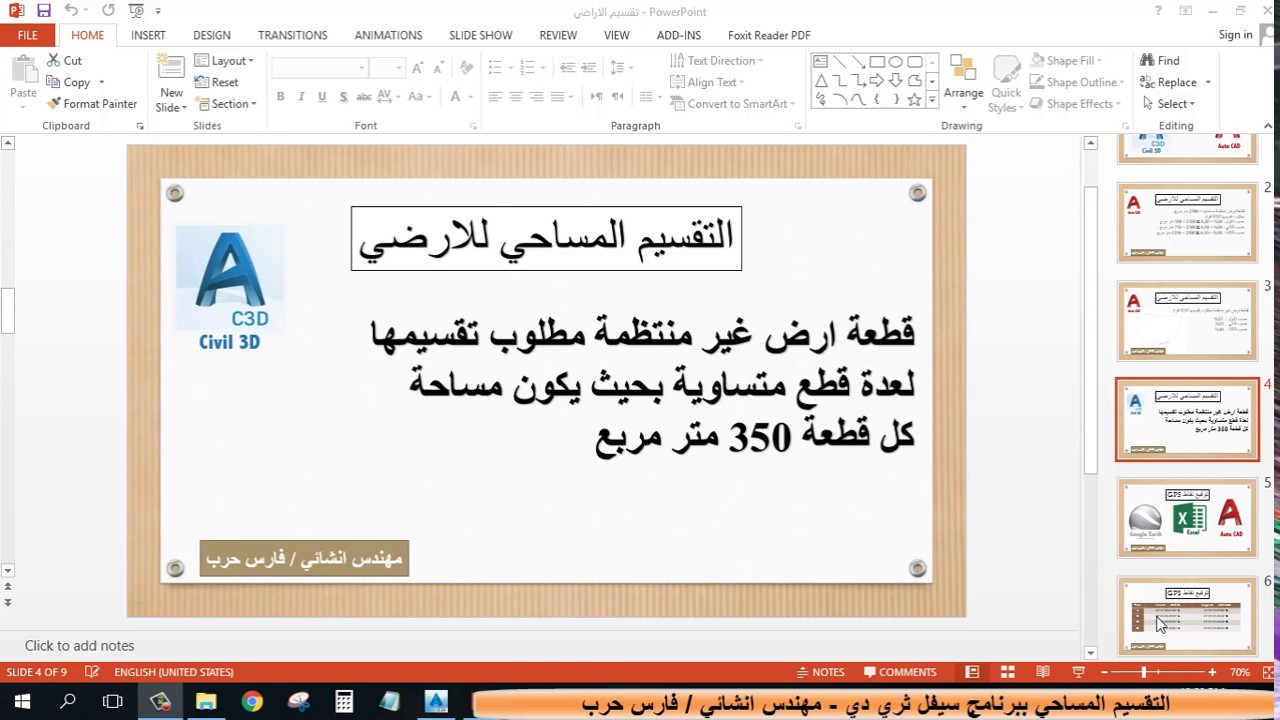Switch to the INSERT tab
Image resolution: width=1280 pixels, height=720 pixels.
click(x=148, y=35)
